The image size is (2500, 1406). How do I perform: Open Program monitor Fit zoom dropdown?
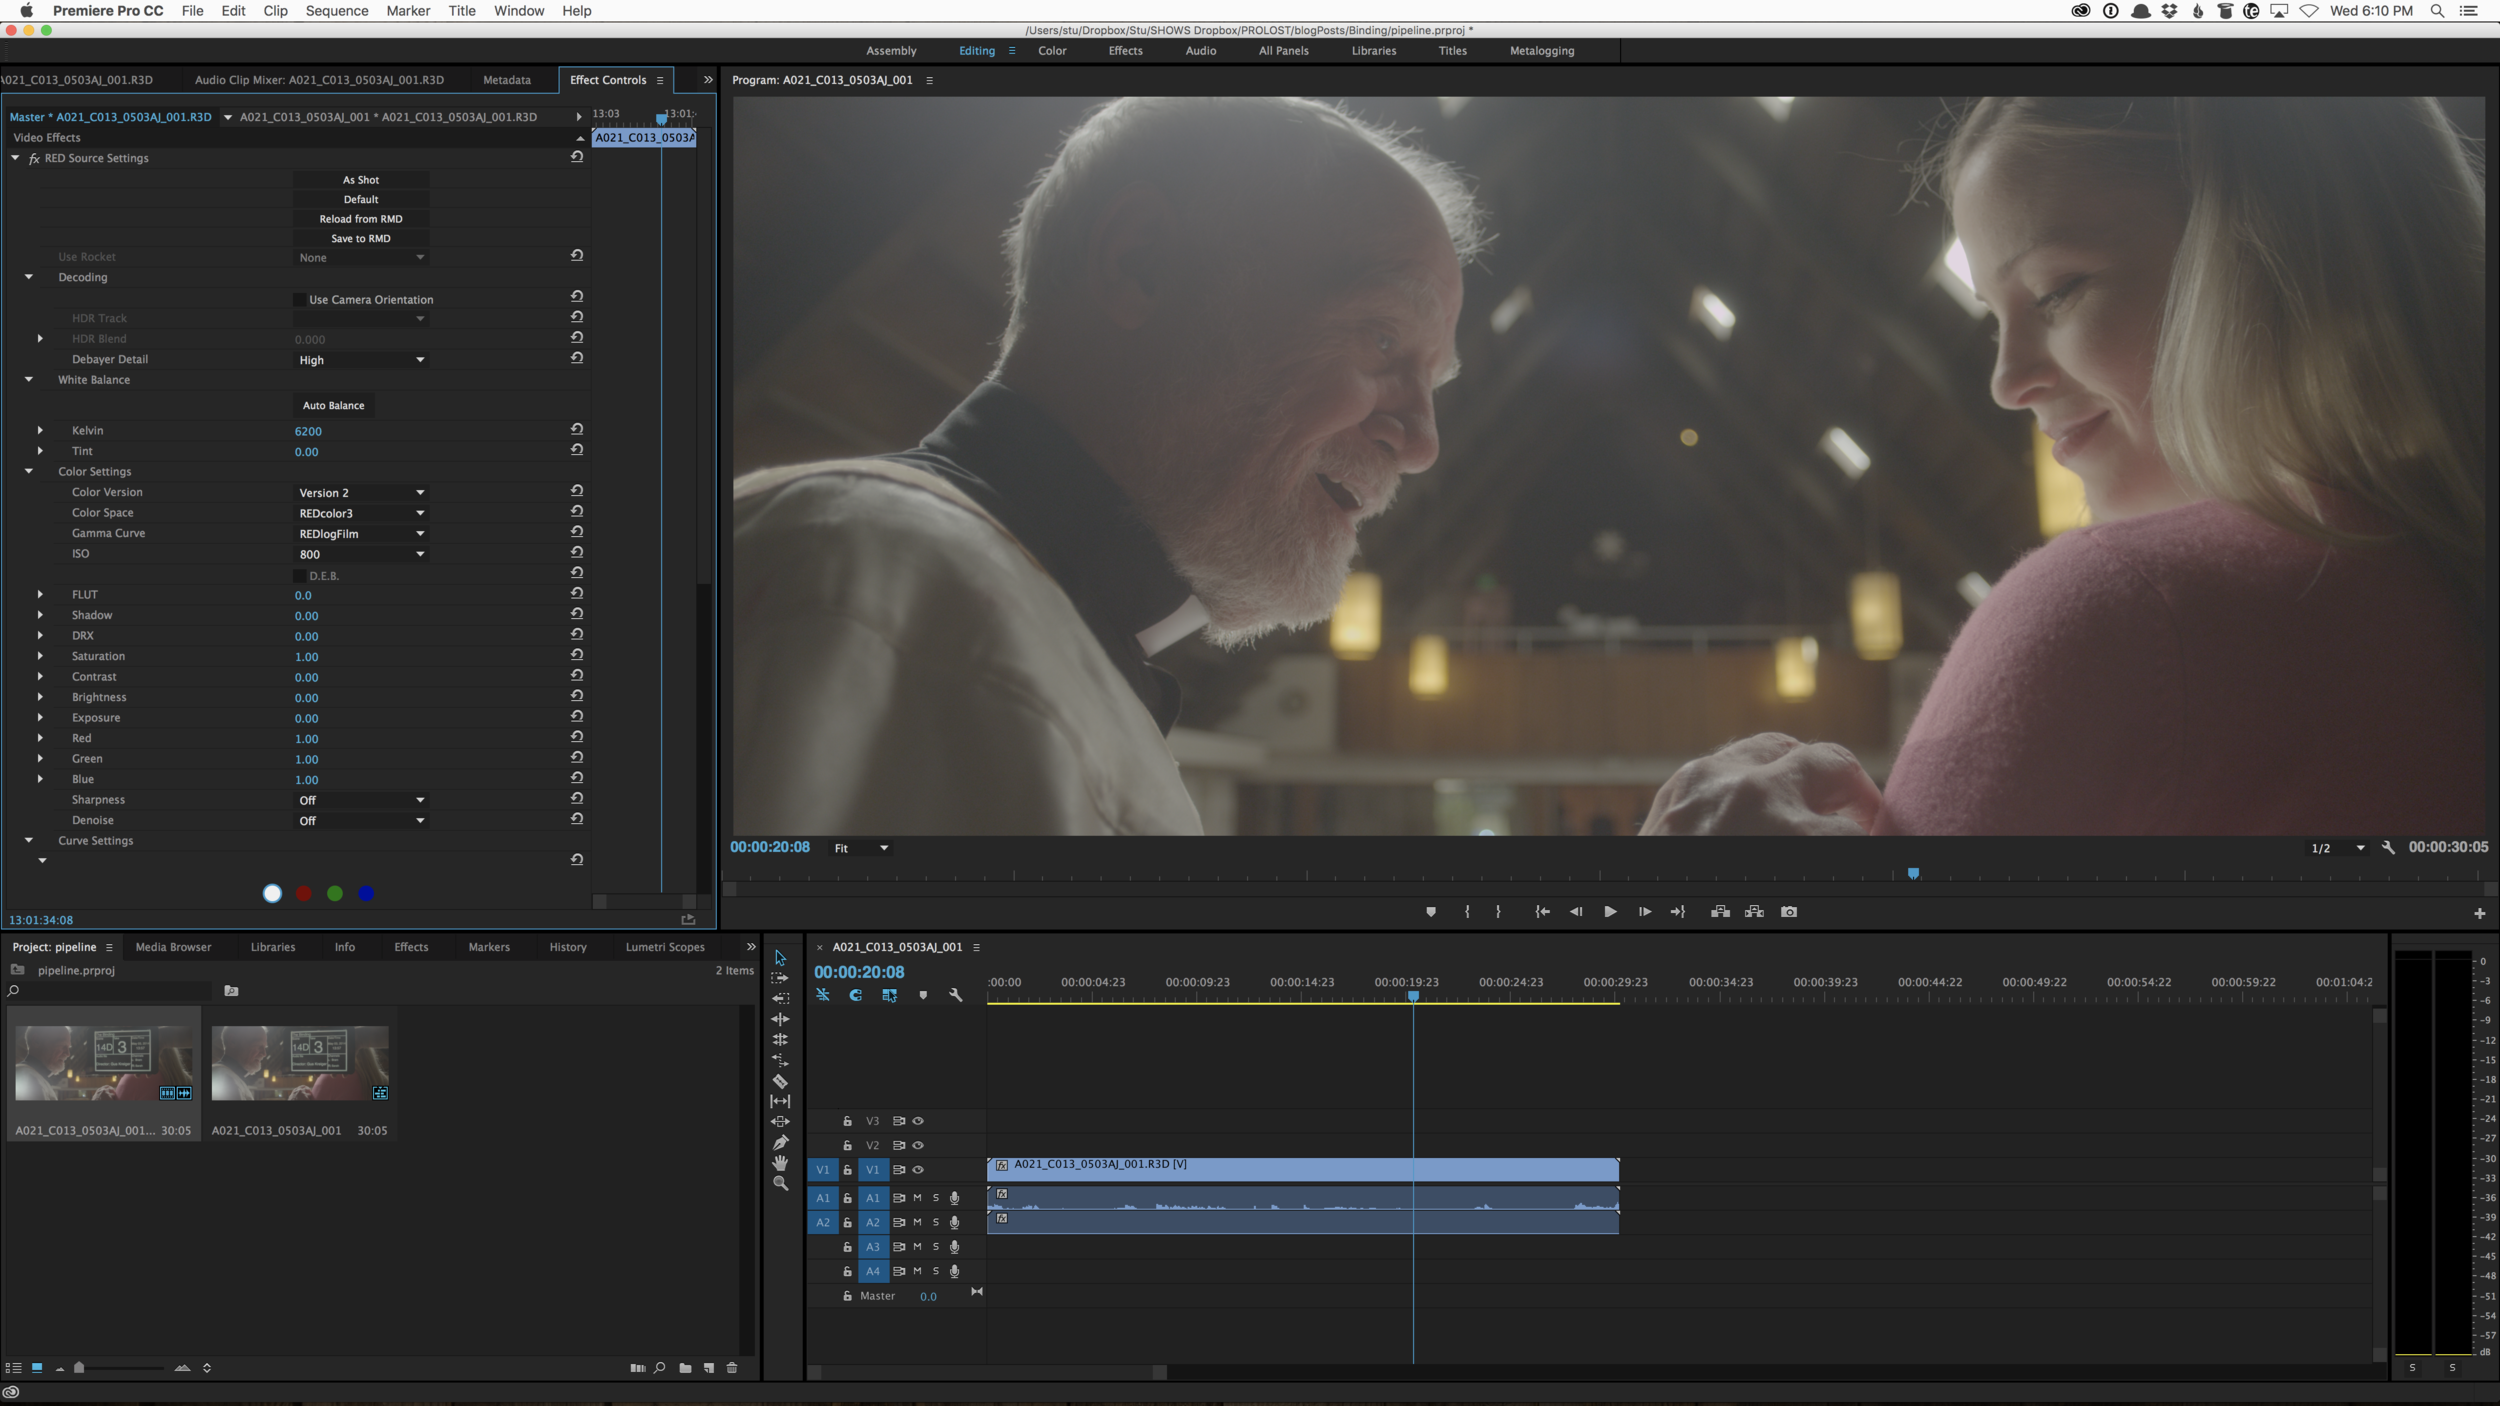pos(861,848)
